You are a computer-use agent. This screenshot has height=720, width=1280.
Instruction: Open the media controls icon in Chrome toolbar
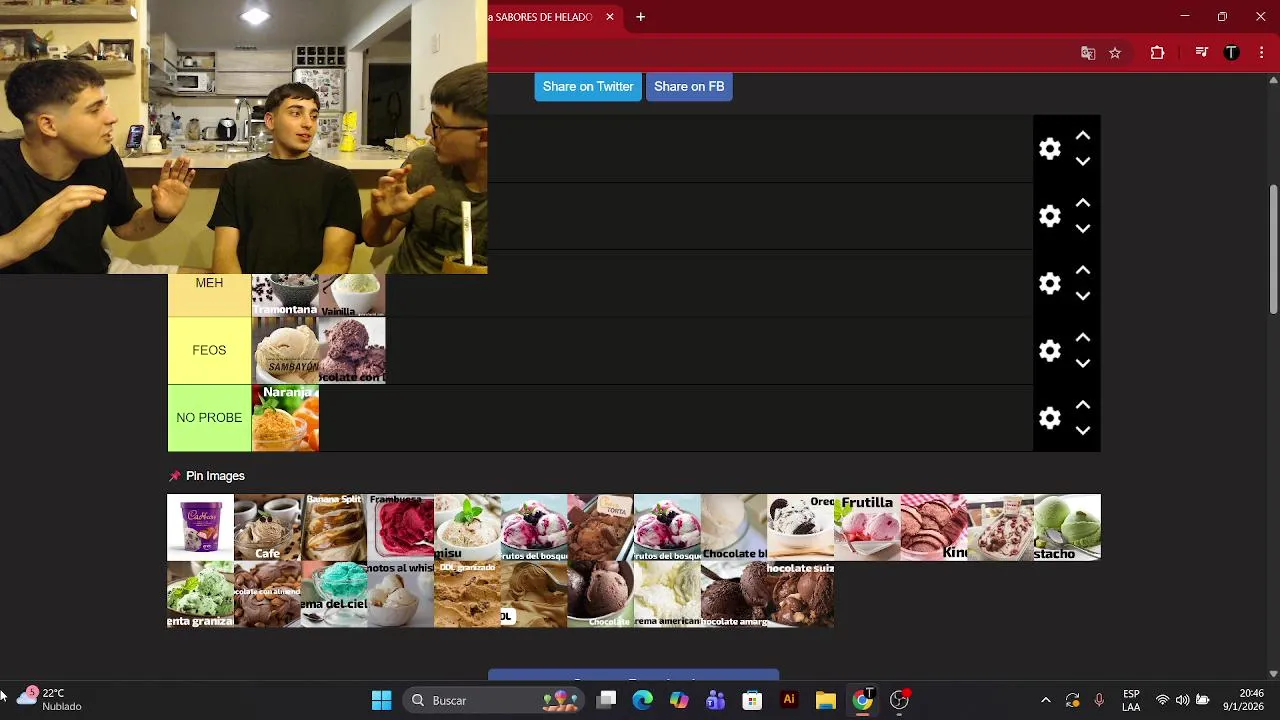pos(1202,53)
